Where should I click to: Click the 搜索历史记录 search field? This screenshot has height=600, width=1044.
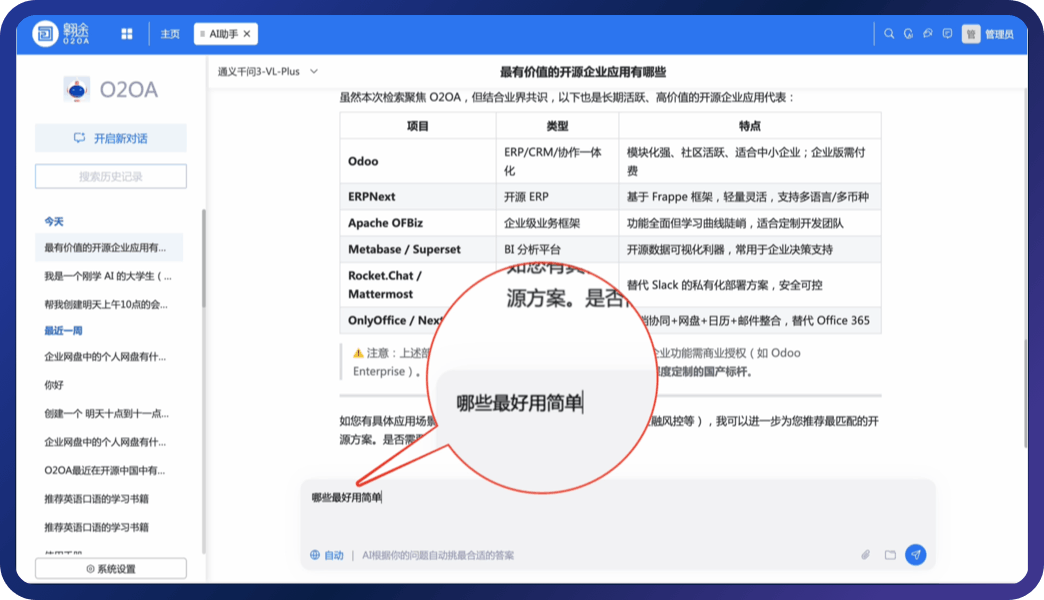point(111,177)
